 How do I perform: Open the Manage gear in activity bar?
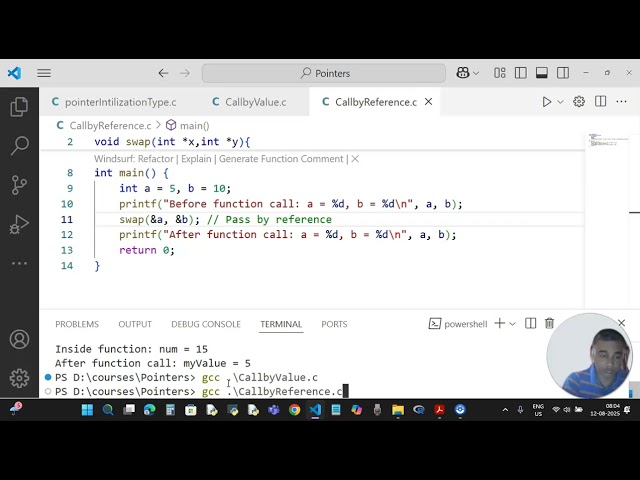pos(19,378)
